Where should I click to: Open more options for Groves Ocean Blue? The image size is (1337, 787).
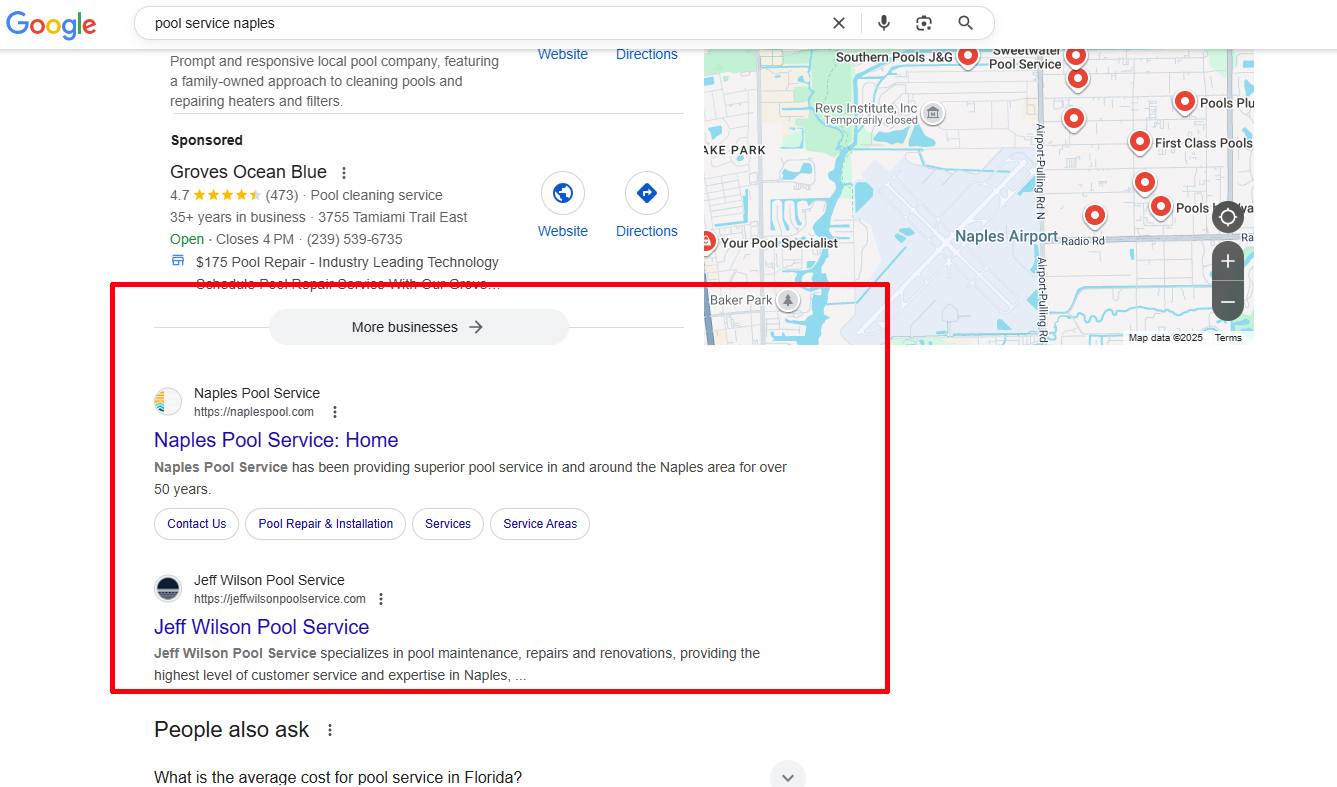pos(344,173)
